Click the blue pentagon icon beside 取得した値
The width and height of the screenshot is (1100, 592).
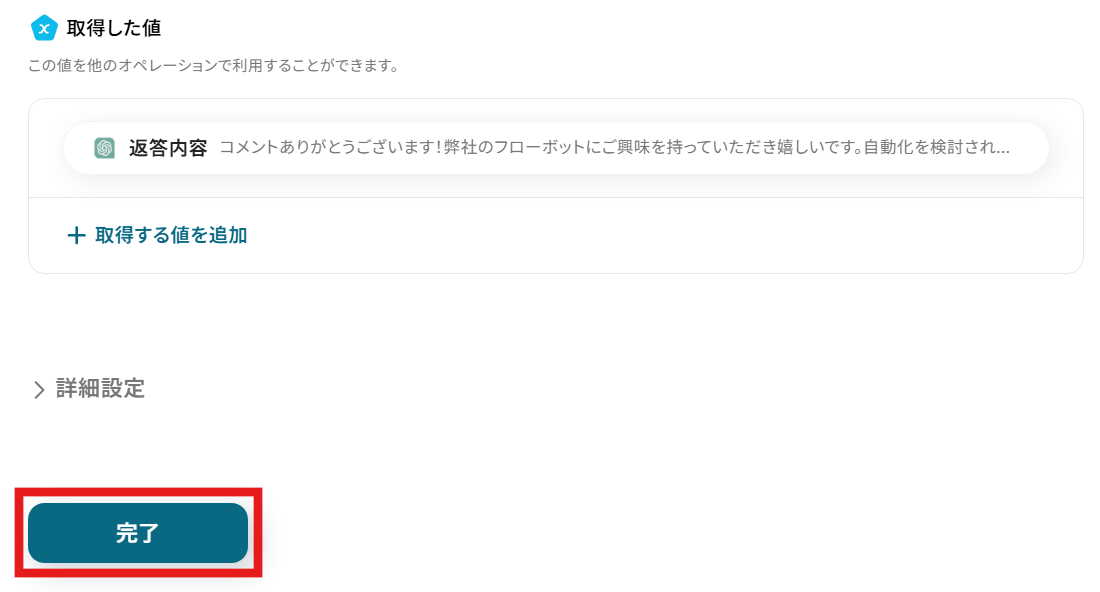[x=44, y=28]
